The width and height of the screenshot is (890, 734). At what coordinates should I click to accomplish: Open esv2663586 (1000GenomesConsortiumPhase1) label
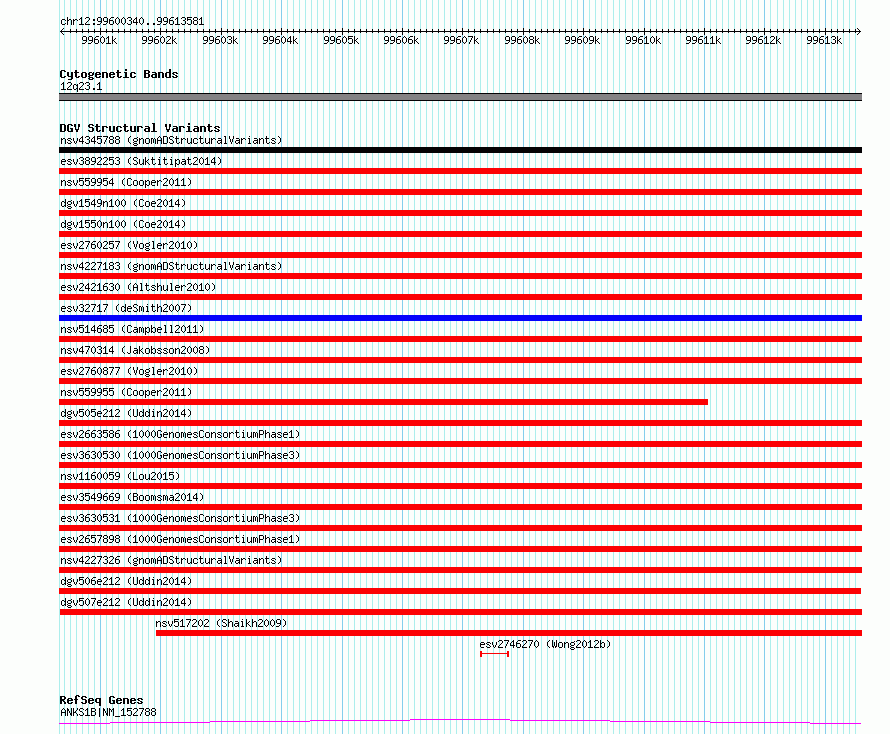point(180,434)
